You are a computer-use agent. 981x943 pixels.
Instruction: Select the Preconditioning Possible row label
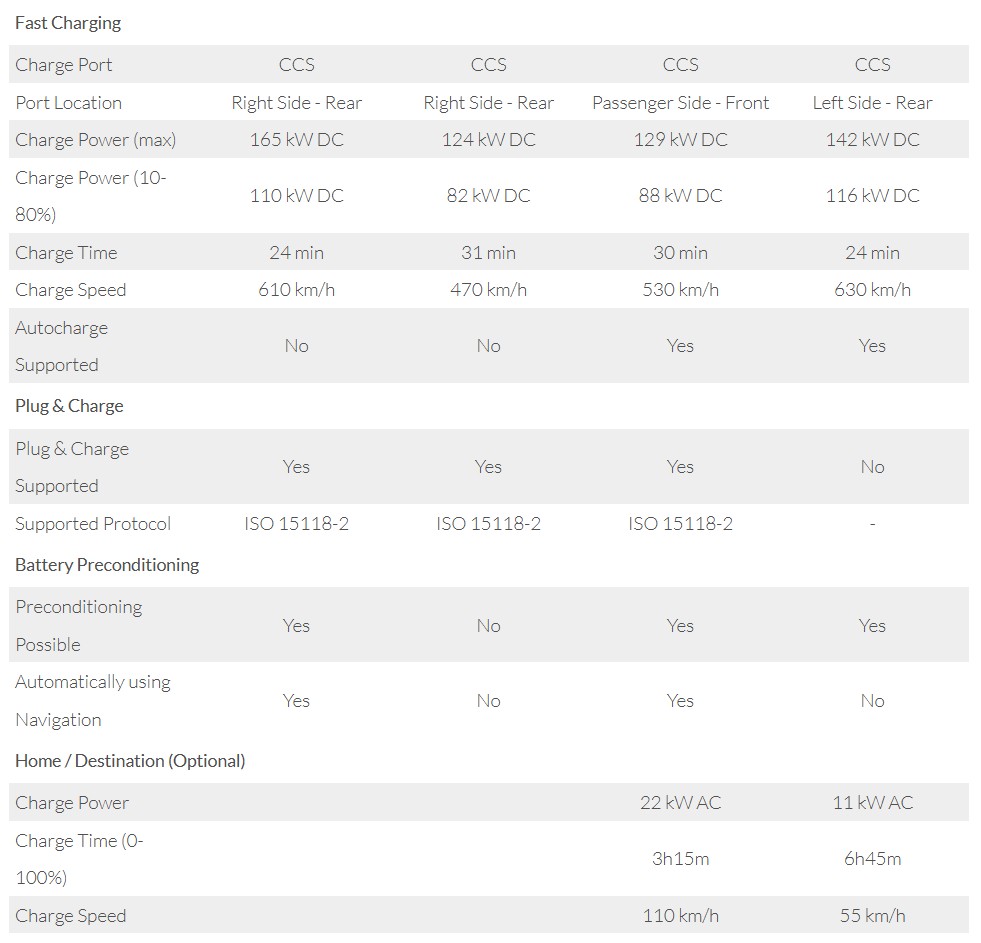[x=78, y=625]
